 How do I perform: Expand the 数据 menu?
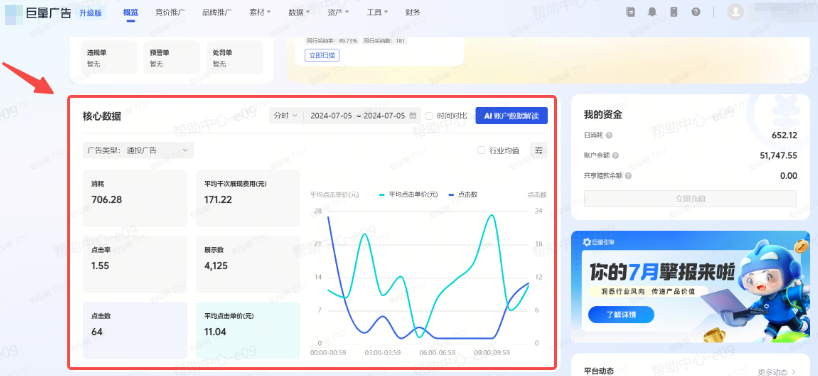(x=298, y=12)
